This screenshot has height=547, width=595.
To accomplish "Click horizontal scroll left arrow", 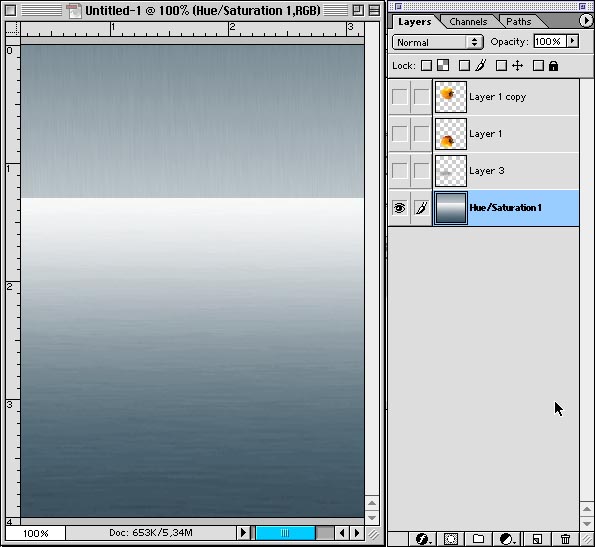I will tap(342, 533).
